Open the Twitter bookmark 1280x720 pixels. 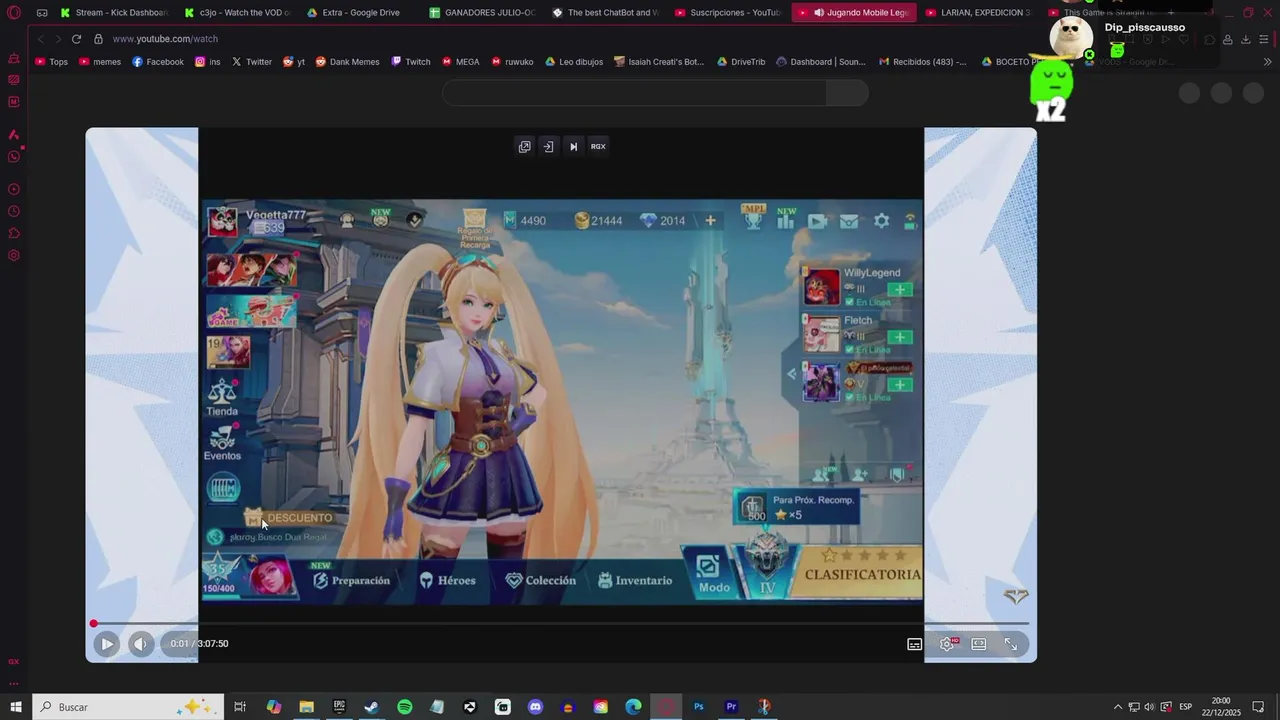(252, 62)
